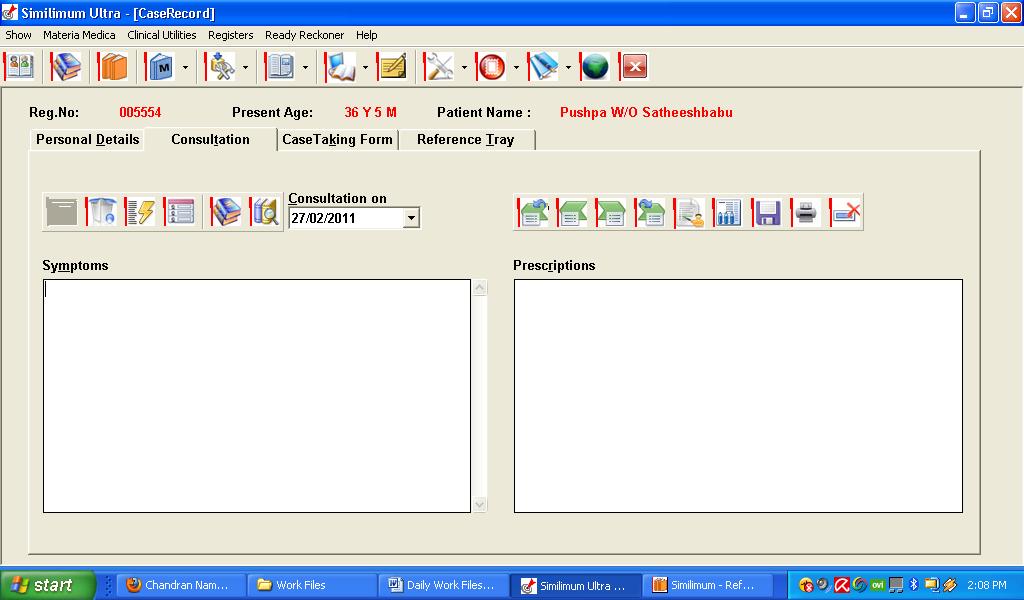Screen dimensions: 1024x600
Task: Switch to the Personal Details tab
Action: [x=88, y=140]
